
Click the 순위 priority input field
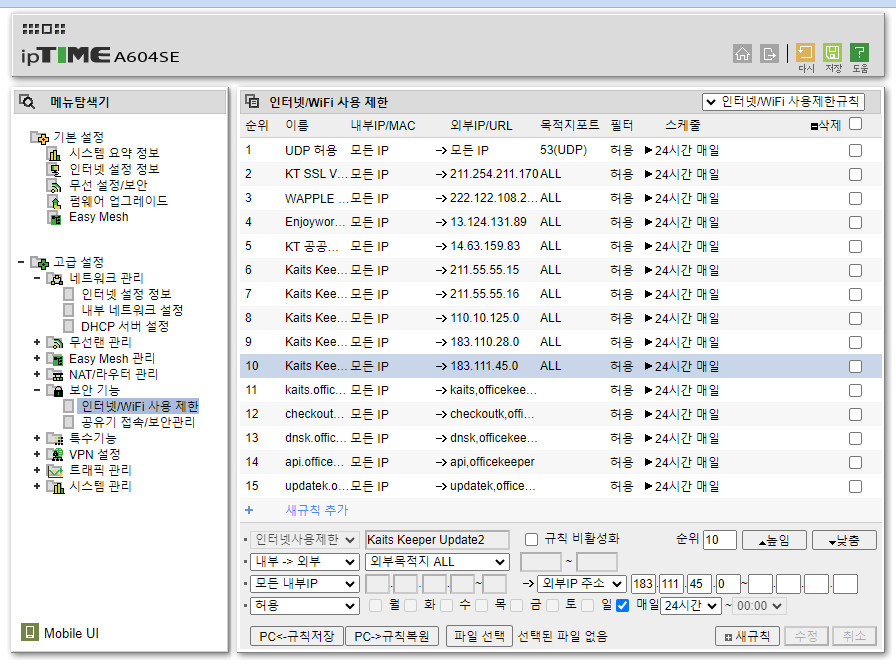[x=719, y=540]
